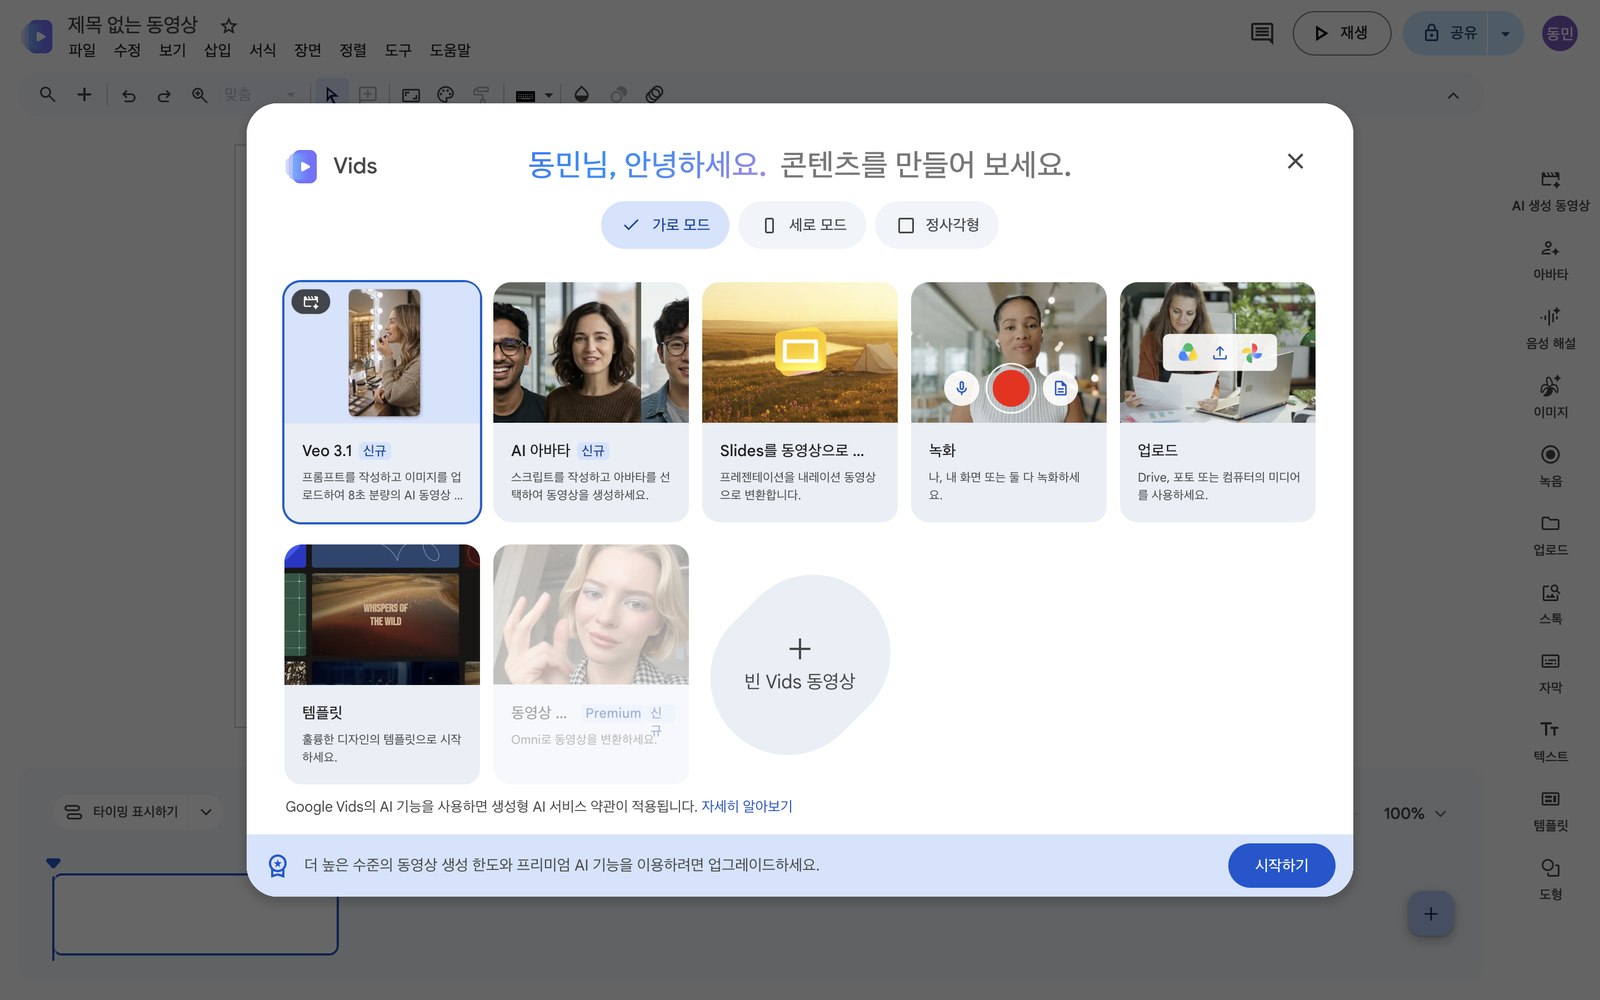1600x1000 pixels.
Task: Click the 재생 play button
Action: click(1341, 34)
